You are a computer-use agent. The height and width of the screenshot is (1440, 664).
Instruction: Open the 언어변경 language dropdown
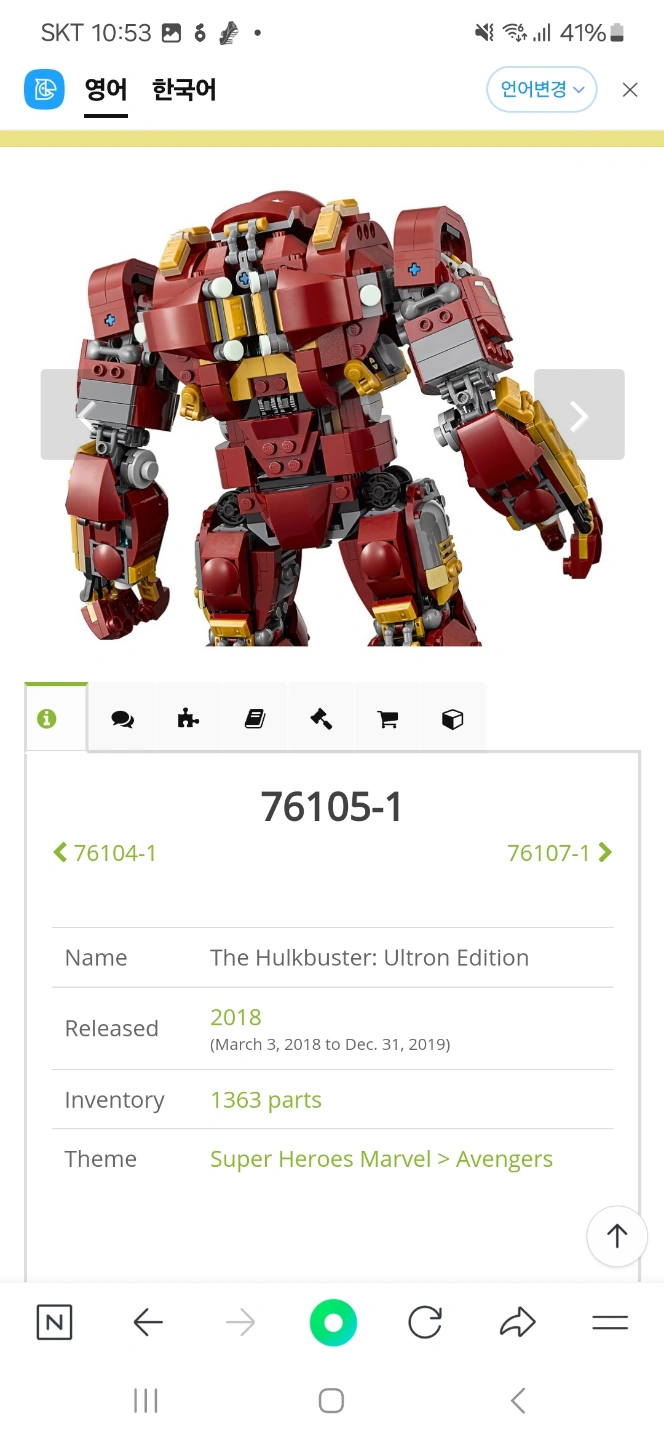[542, 90]
